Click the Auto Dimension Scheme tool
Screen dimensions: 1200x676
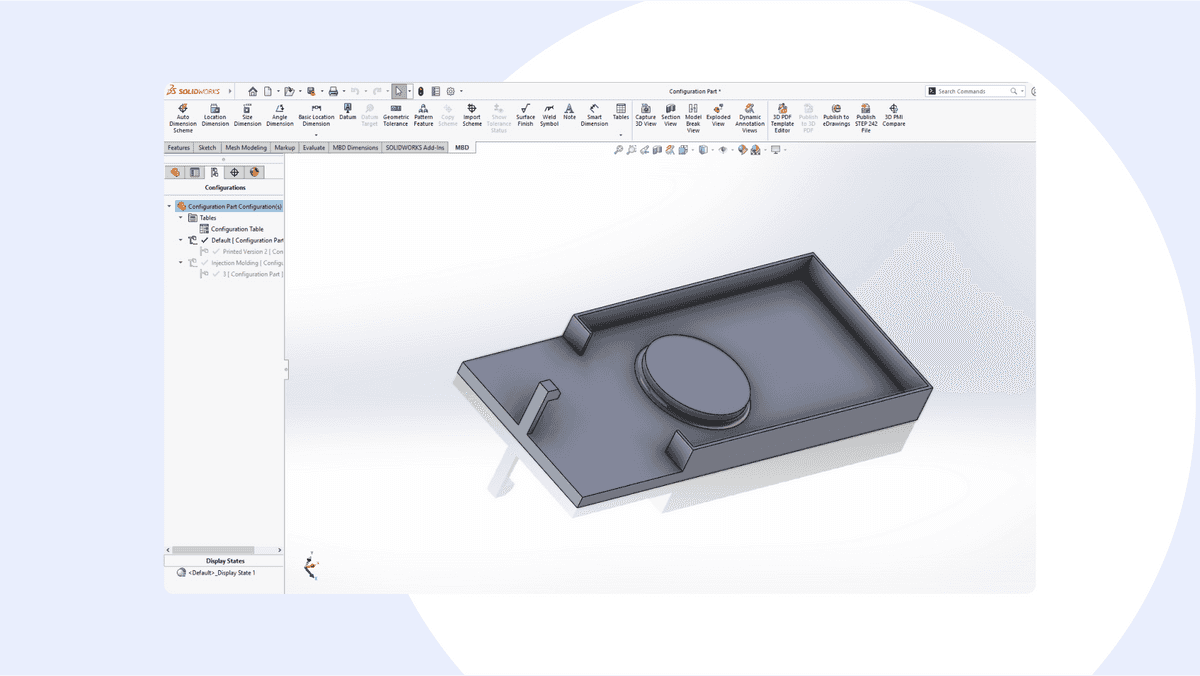click(183, 117)
